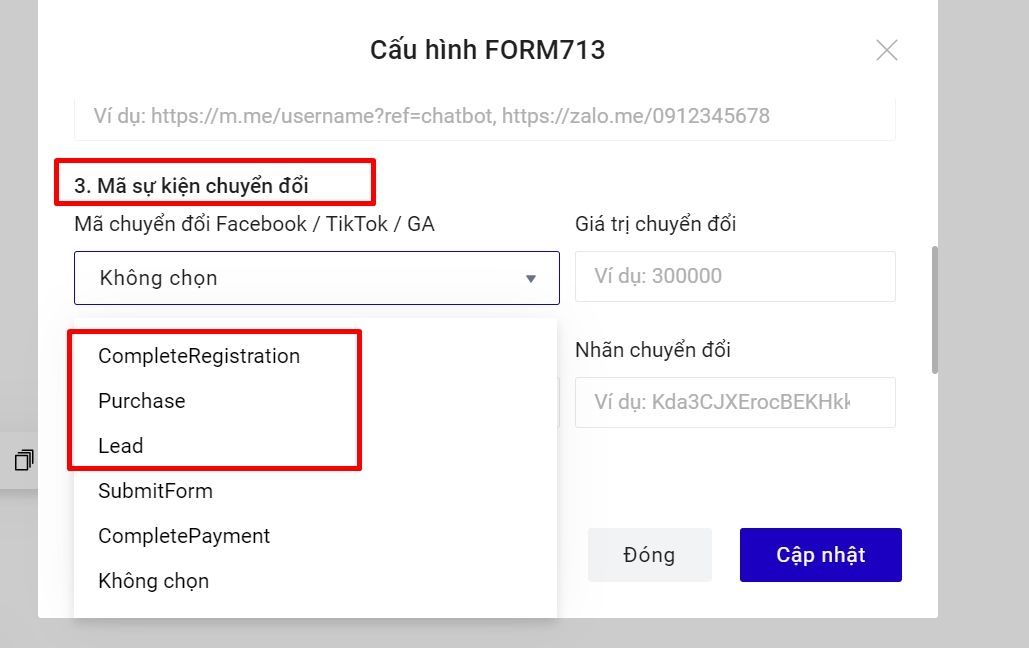Click the Đóng button
Image resolution: width=1029 pixels, height=648 pixels.
click(x=649, y=555)
